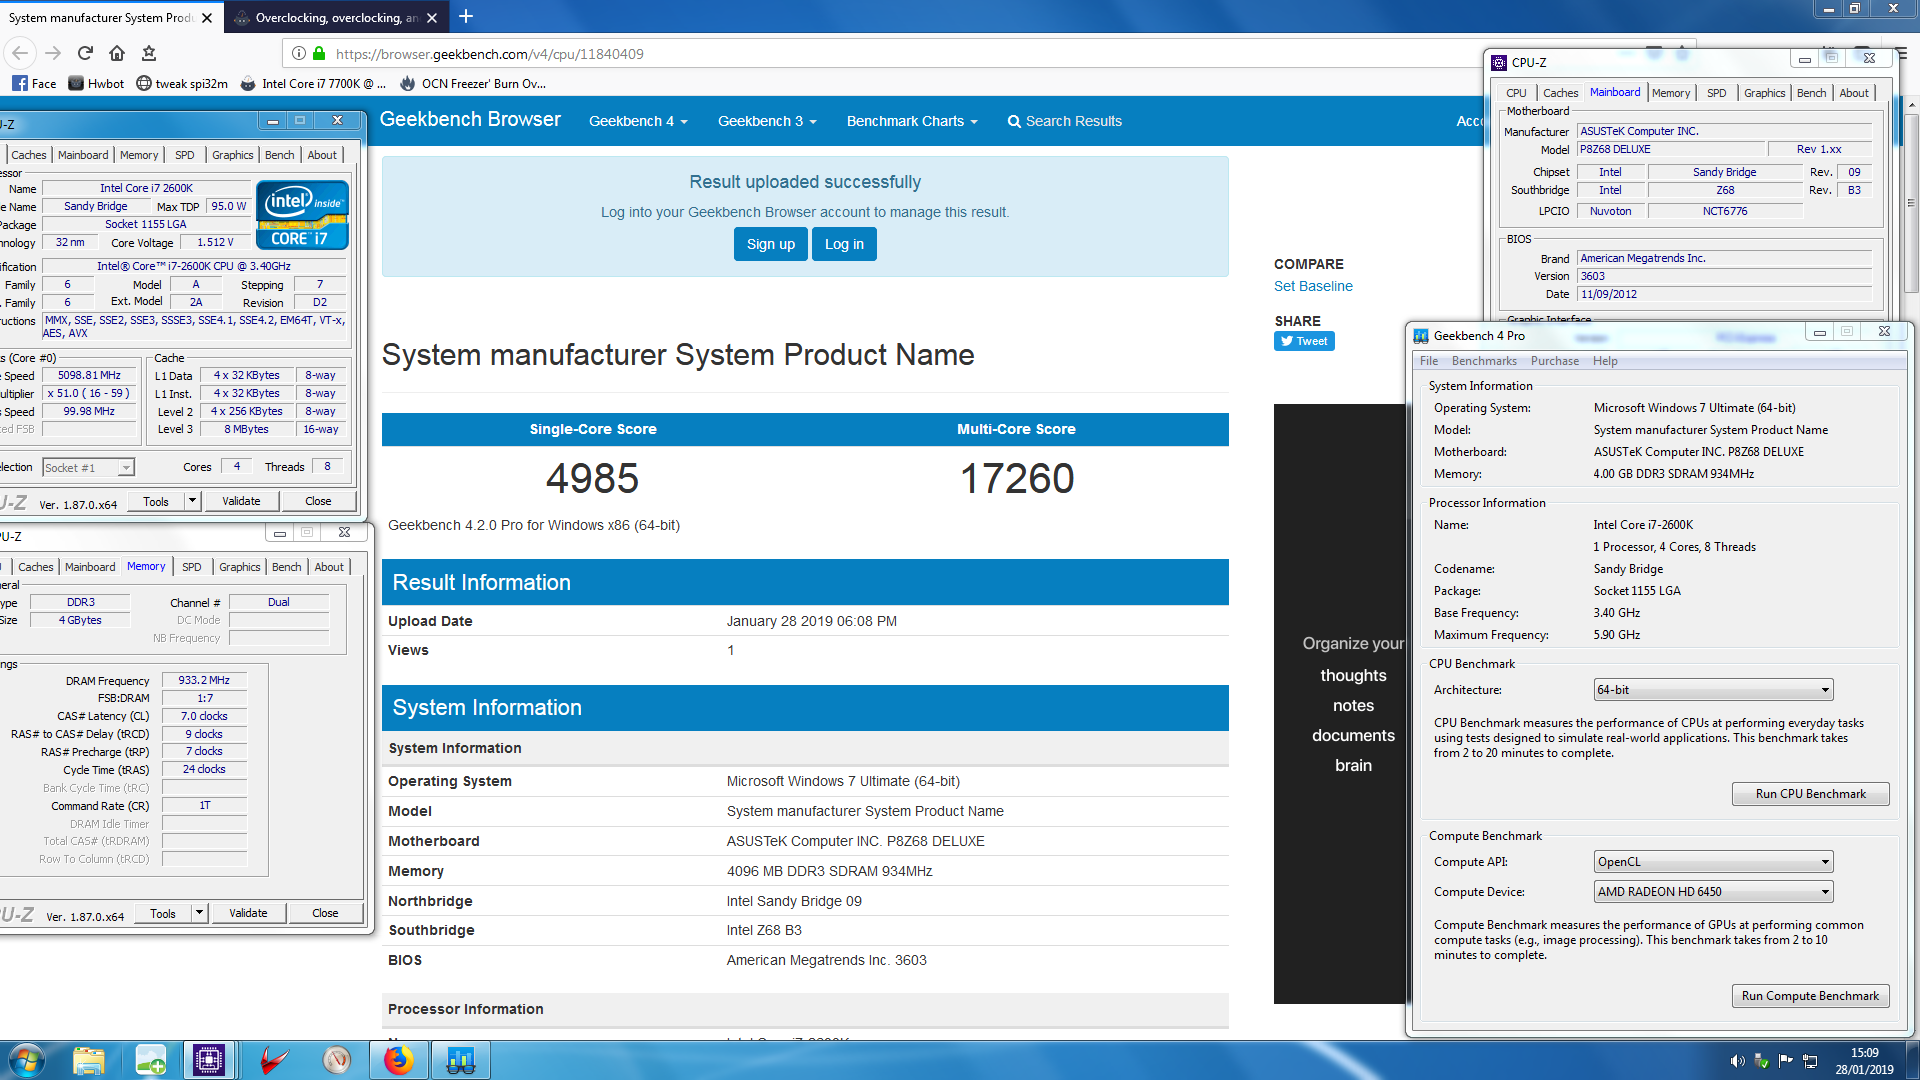Click the Tweet share button
Image resolution: width=1920 pixels, height=1080 pixels.
[x=1304, y=341]
